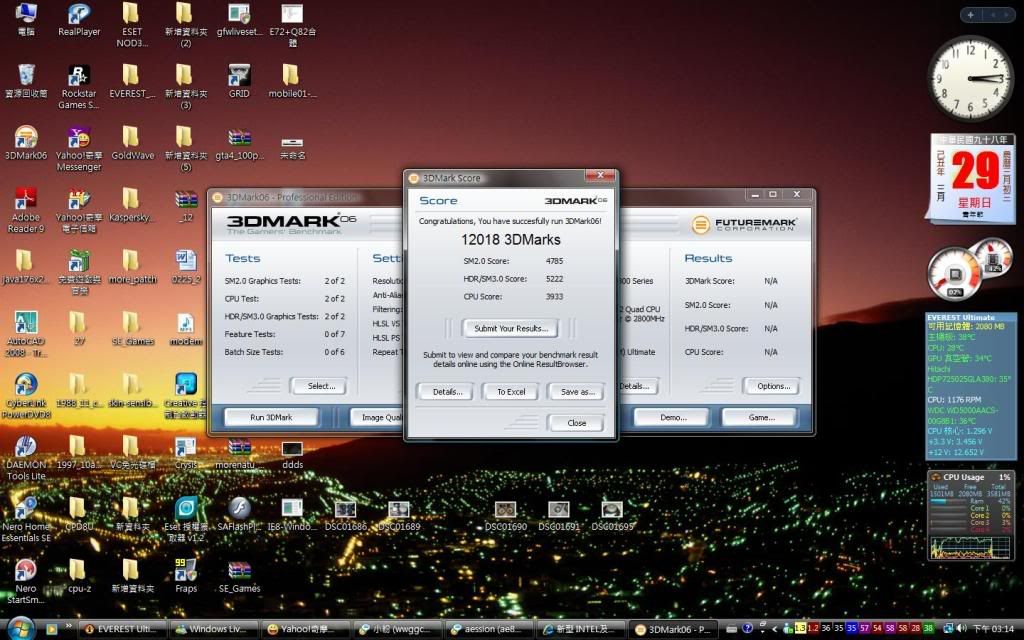Select the modem file icon
This screenshot has height=640, width=1024.
click(x=186, y=328)
